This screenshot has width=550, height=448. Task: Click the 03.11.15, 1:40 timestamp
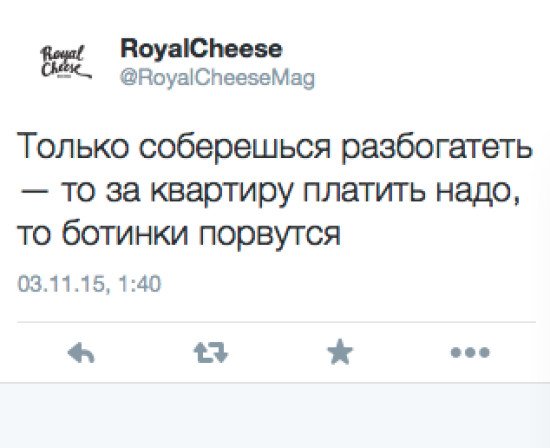point(89,284)
